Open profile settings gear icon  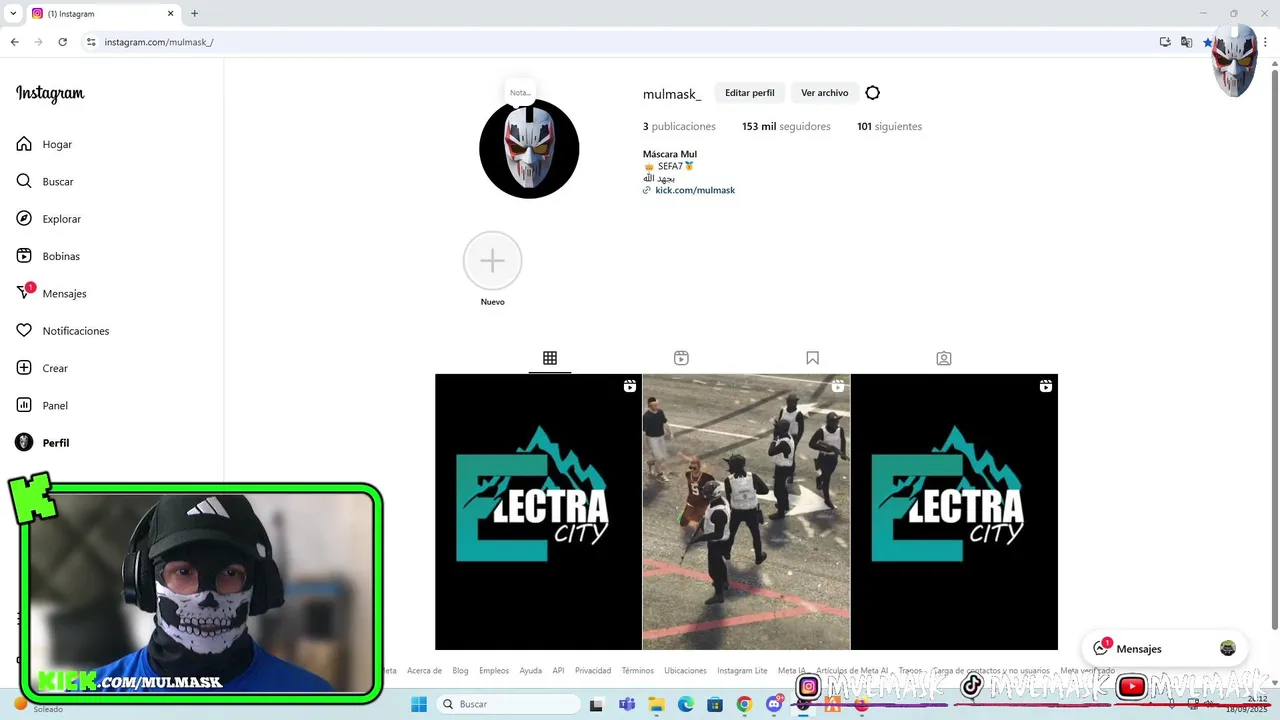pyautogui.click(x=872, y=93)
